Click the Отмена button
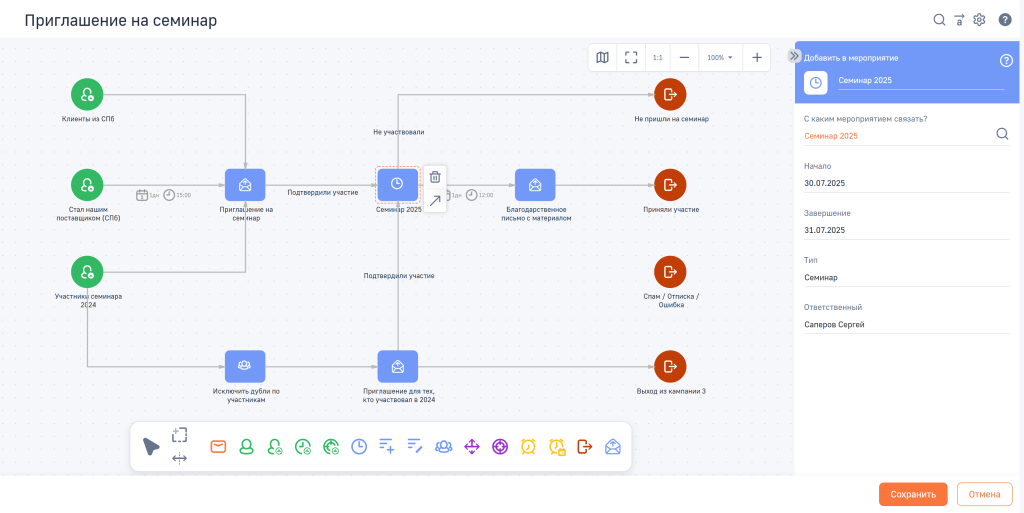The width and height of the screenshot is (1024, 513). [x=984, y=494]
